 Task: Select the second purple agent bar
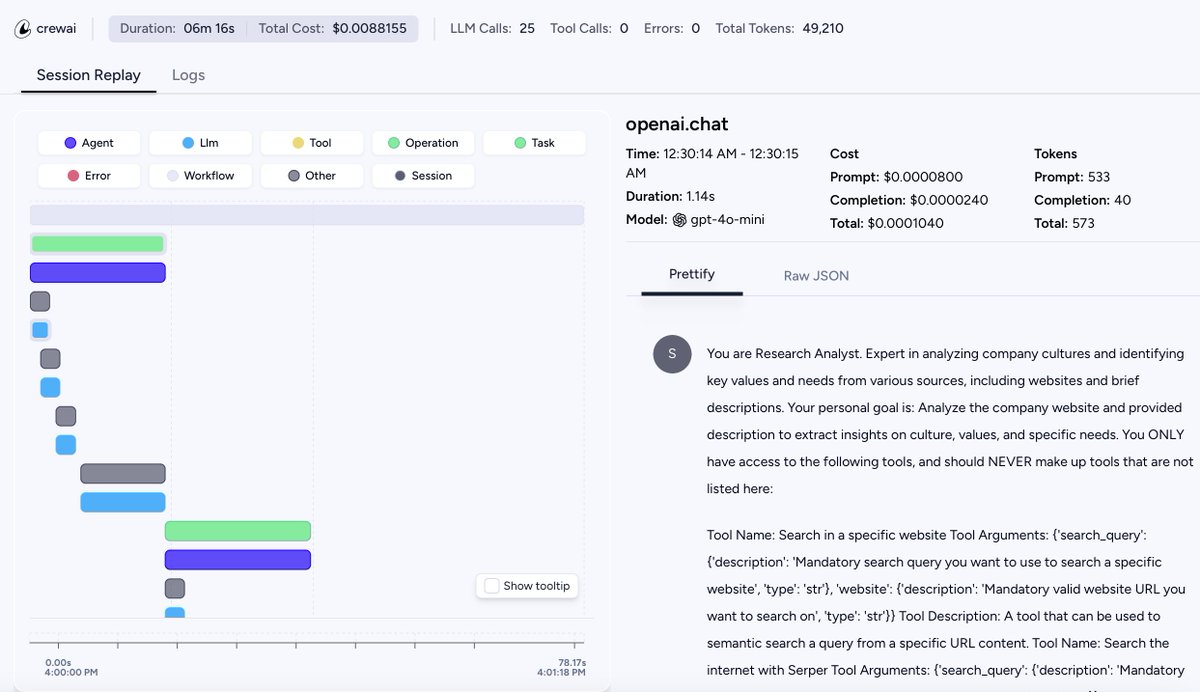(238, 559)
